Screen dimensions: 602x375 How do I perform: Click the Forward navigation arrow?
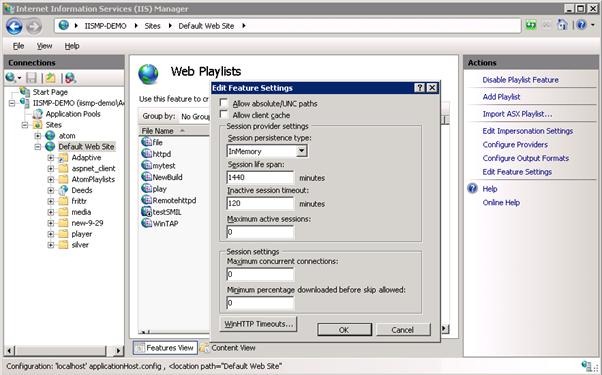coord(34,26)
